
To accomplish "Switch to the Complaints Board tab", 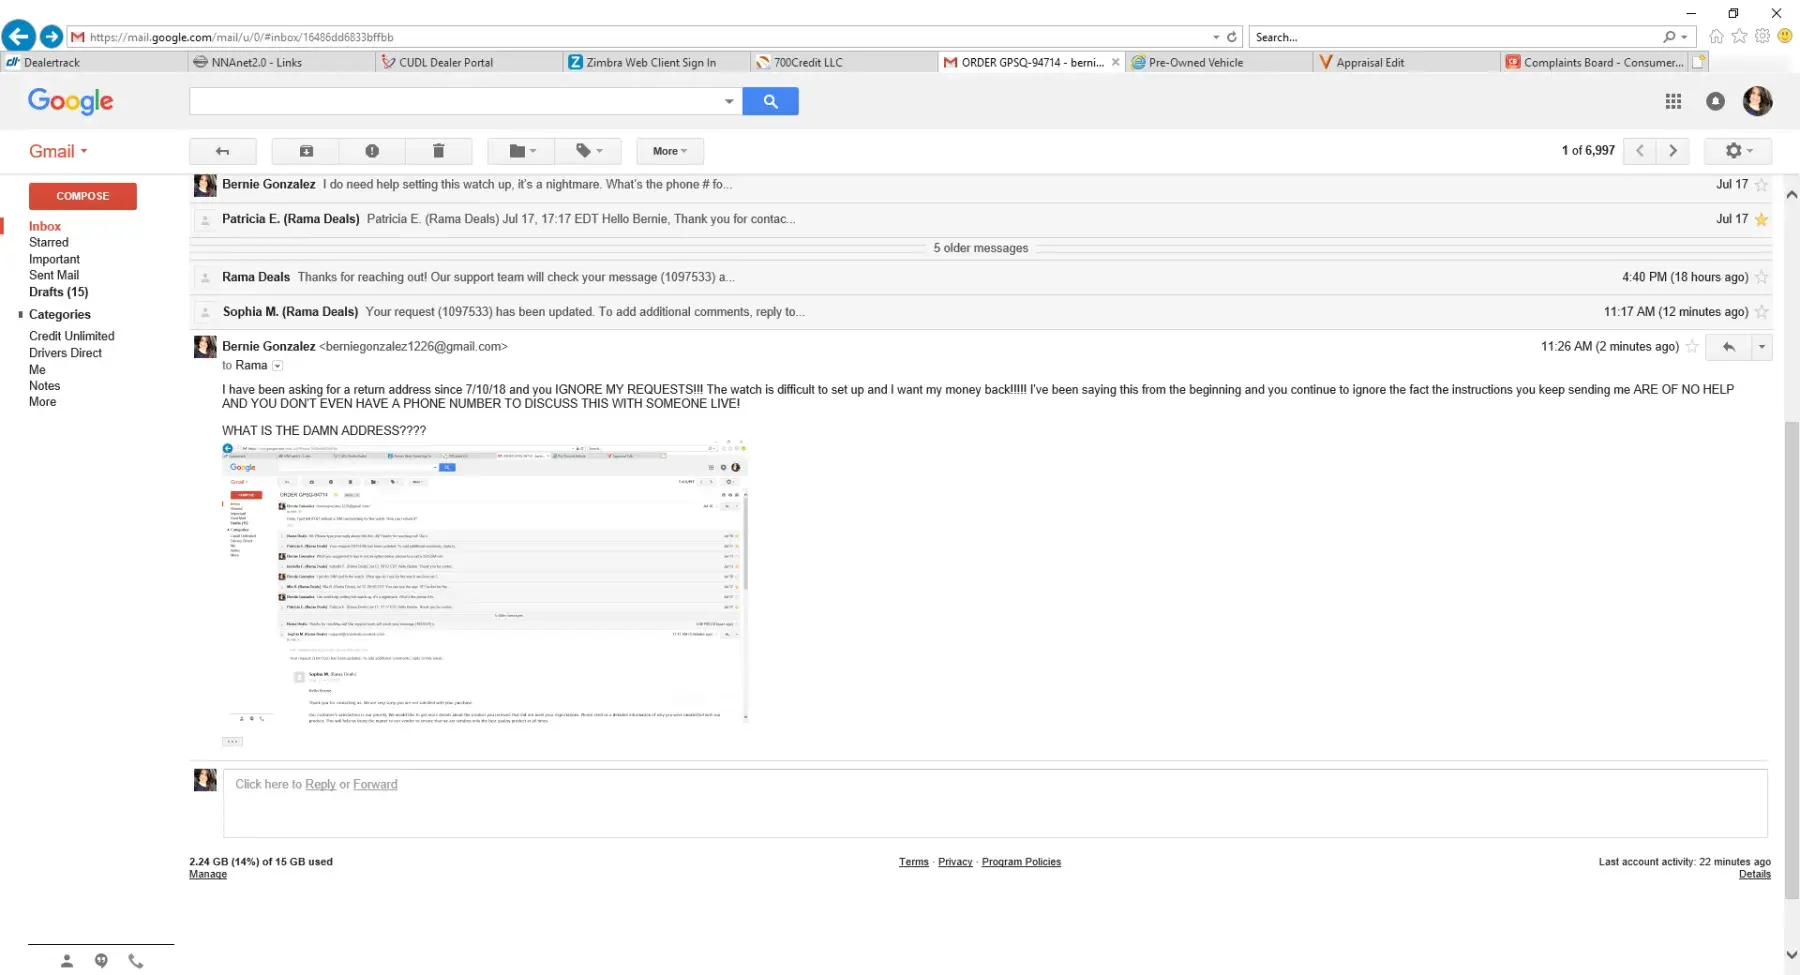I will tap(1594, 62).
